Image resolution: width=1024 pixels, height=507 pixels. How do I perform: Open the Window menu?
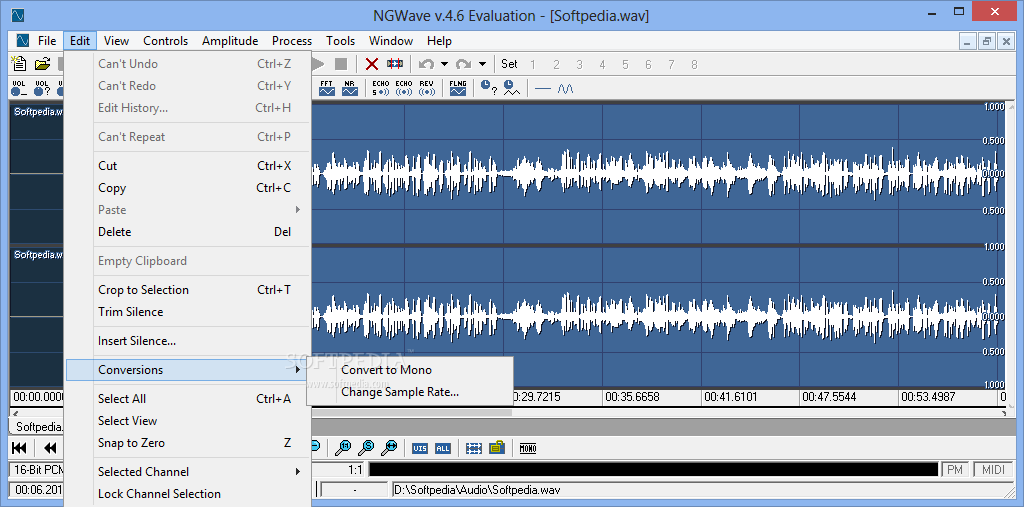point(391,41)
